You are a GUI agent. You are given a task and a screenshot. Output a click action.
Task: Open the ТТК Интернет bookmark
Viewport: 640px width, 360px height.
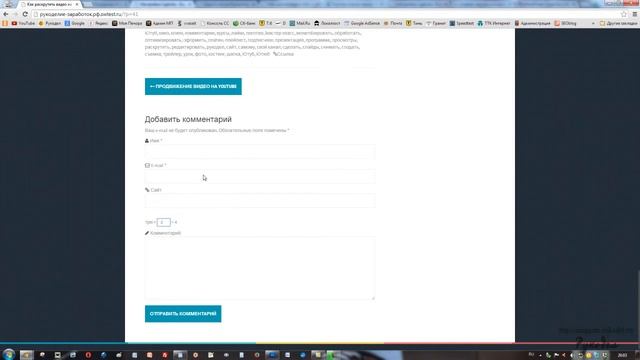coord(494,23)
